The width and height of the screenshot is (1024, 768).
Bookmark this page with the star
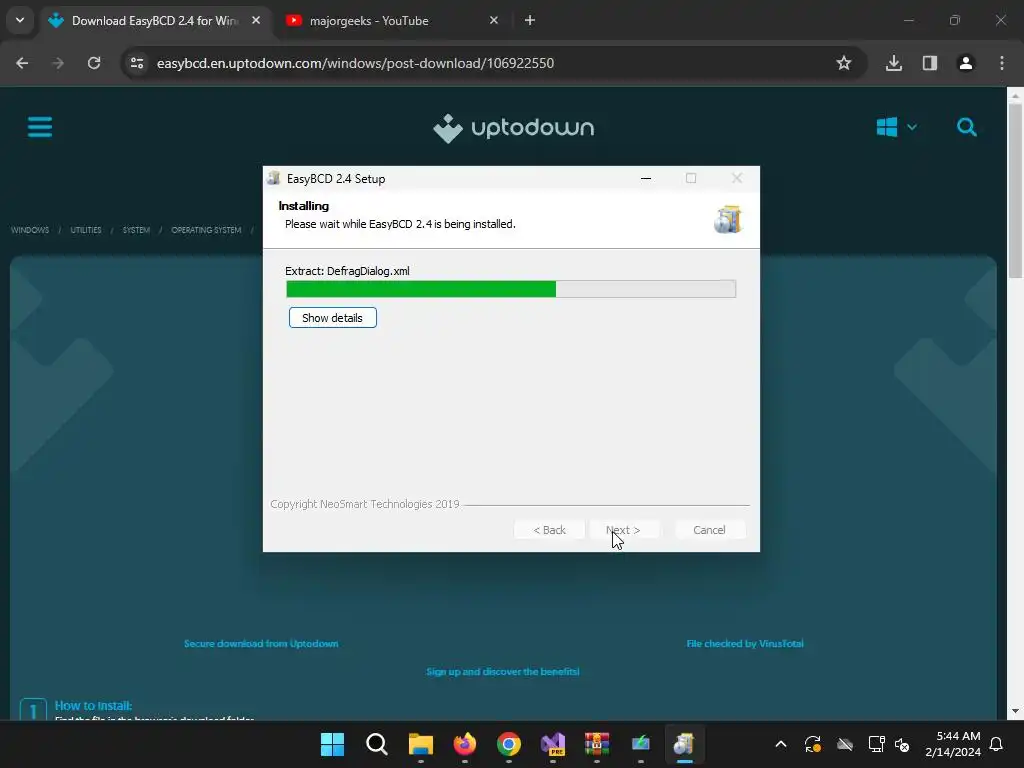click(x=844, y=63)
